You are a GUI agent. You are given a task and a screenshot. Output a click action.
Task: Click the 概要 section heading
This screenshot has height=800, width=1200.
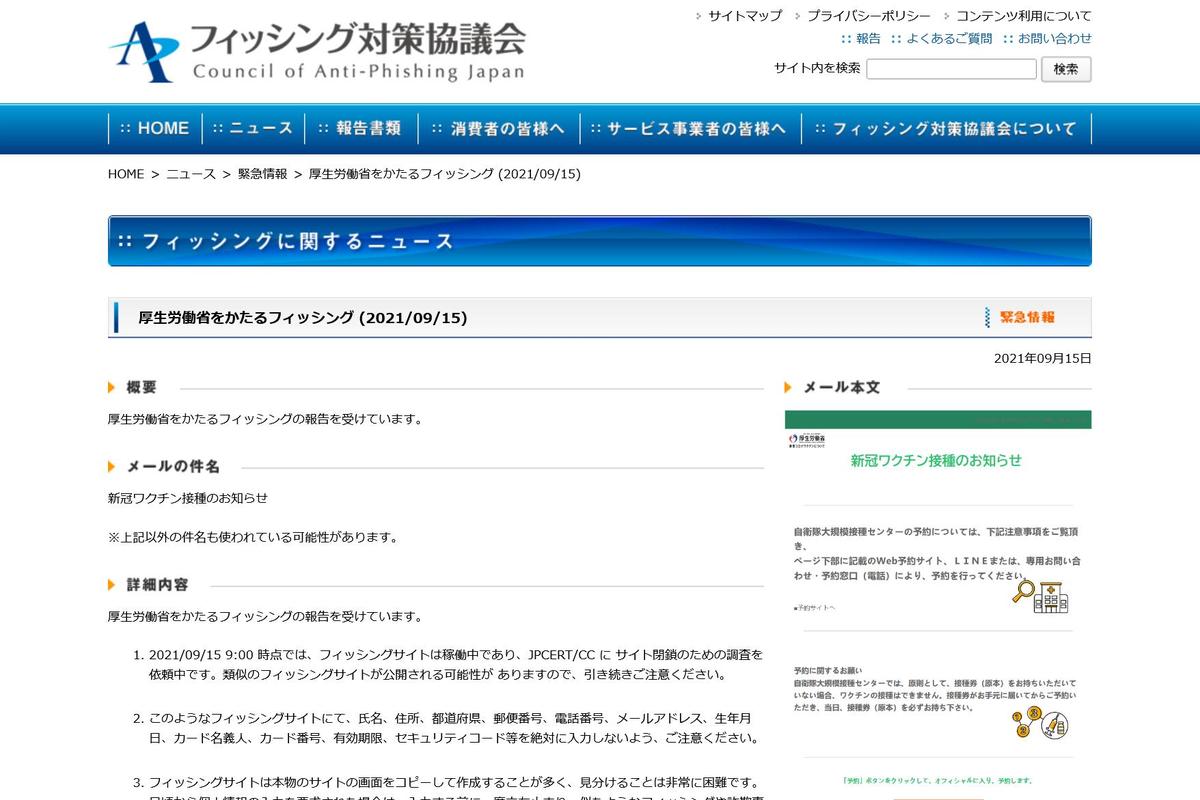click(141, 387)
